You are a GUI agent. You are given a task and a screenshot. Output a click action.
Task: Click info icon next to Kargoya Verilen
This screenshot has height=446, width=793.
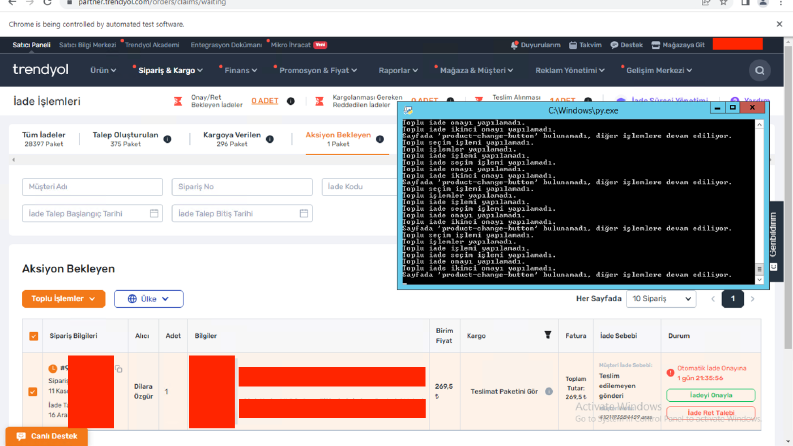[x=270, y=139]
